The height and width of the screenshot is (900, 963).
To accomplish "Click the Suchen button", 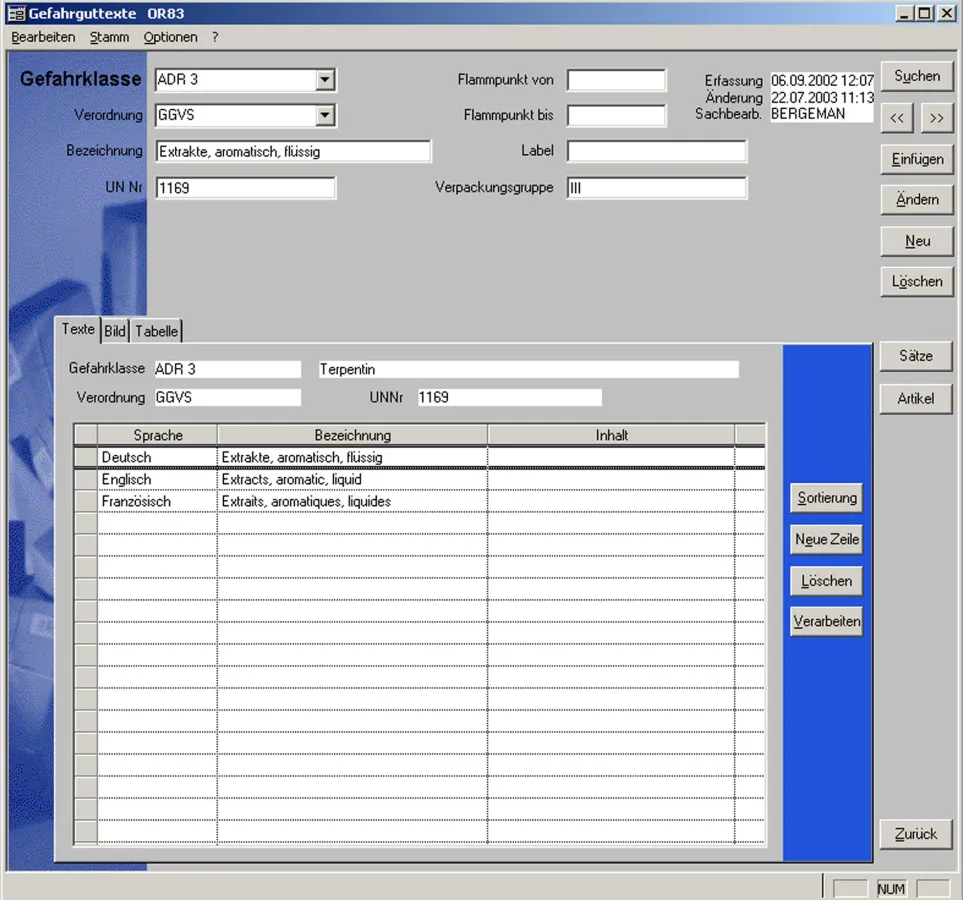I will pos(916,75).
